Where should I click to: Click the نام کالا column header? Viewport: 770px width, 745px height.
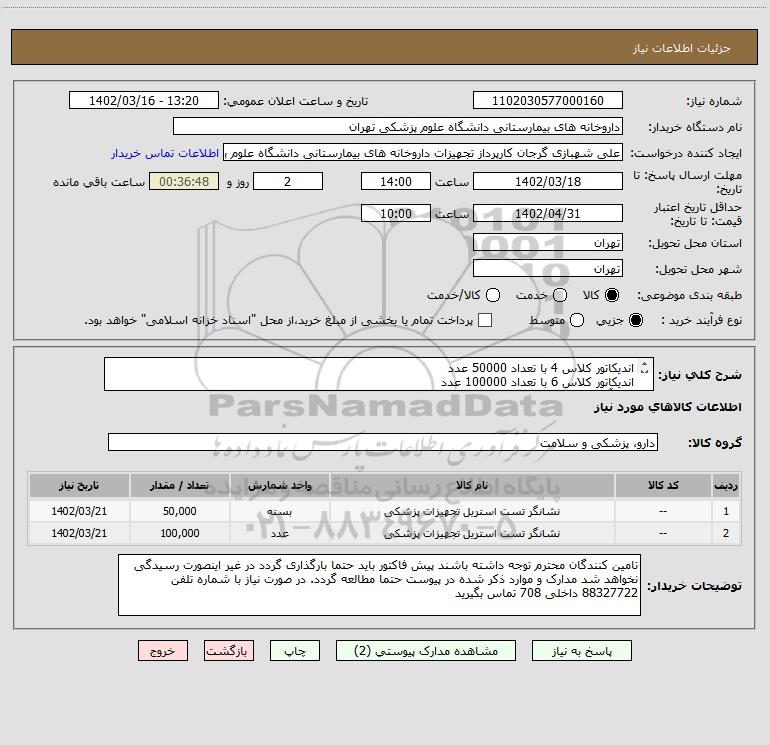pyautogui.click(x=472, y=485)
